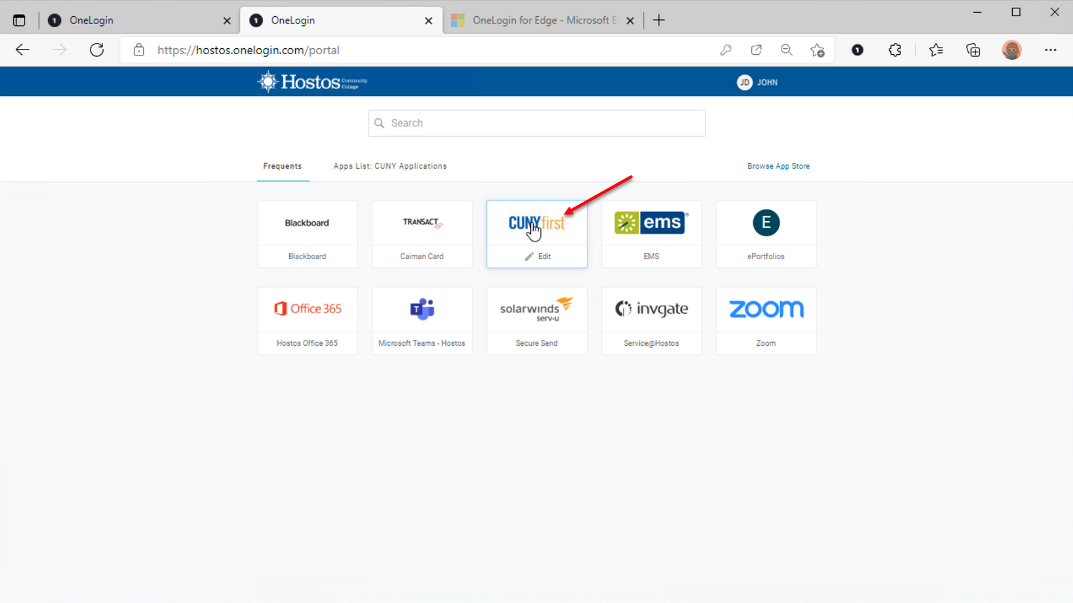Open the InvGate Service@Hostos app

[651, 321]
